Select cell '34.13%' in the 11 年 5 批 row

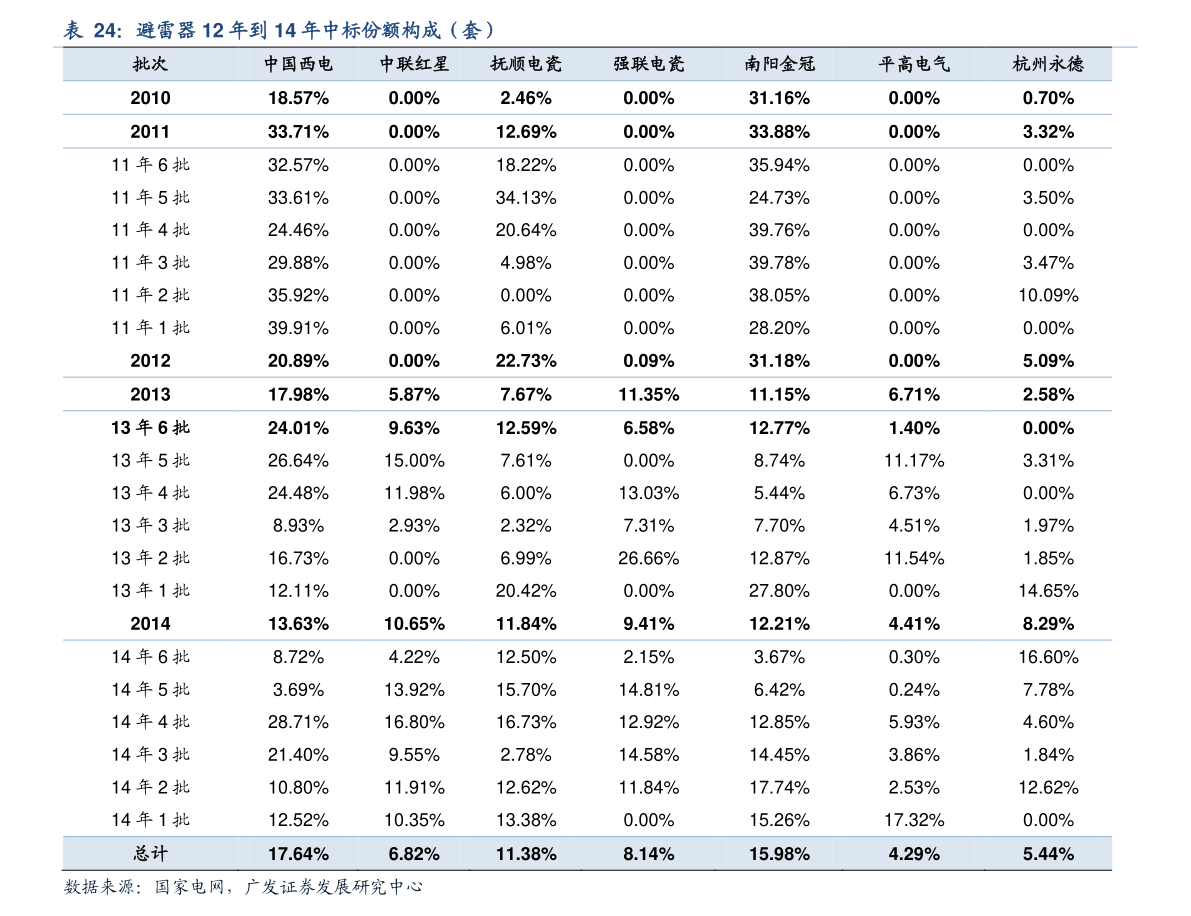[526, 197]
